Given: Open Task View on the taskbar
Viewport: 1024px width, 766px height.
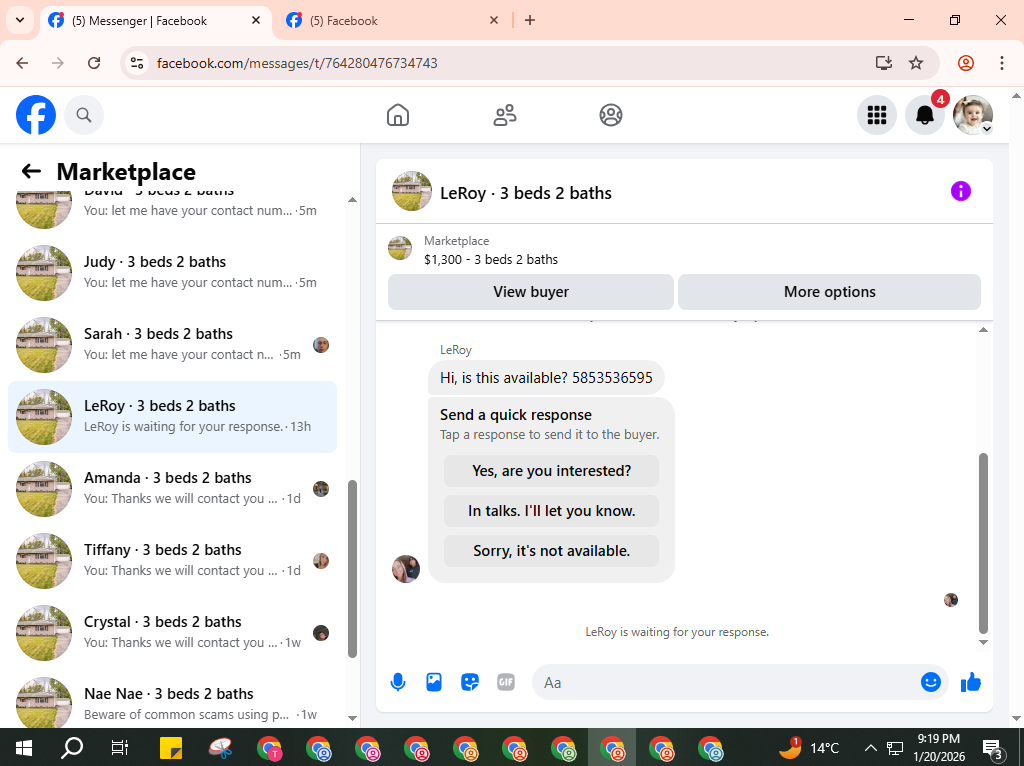Looking at the screenshot, I should click(x=120, y=748).
